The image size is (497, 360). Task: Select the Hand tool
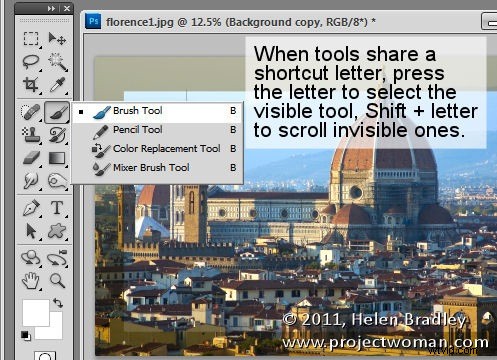click(31, 281)
